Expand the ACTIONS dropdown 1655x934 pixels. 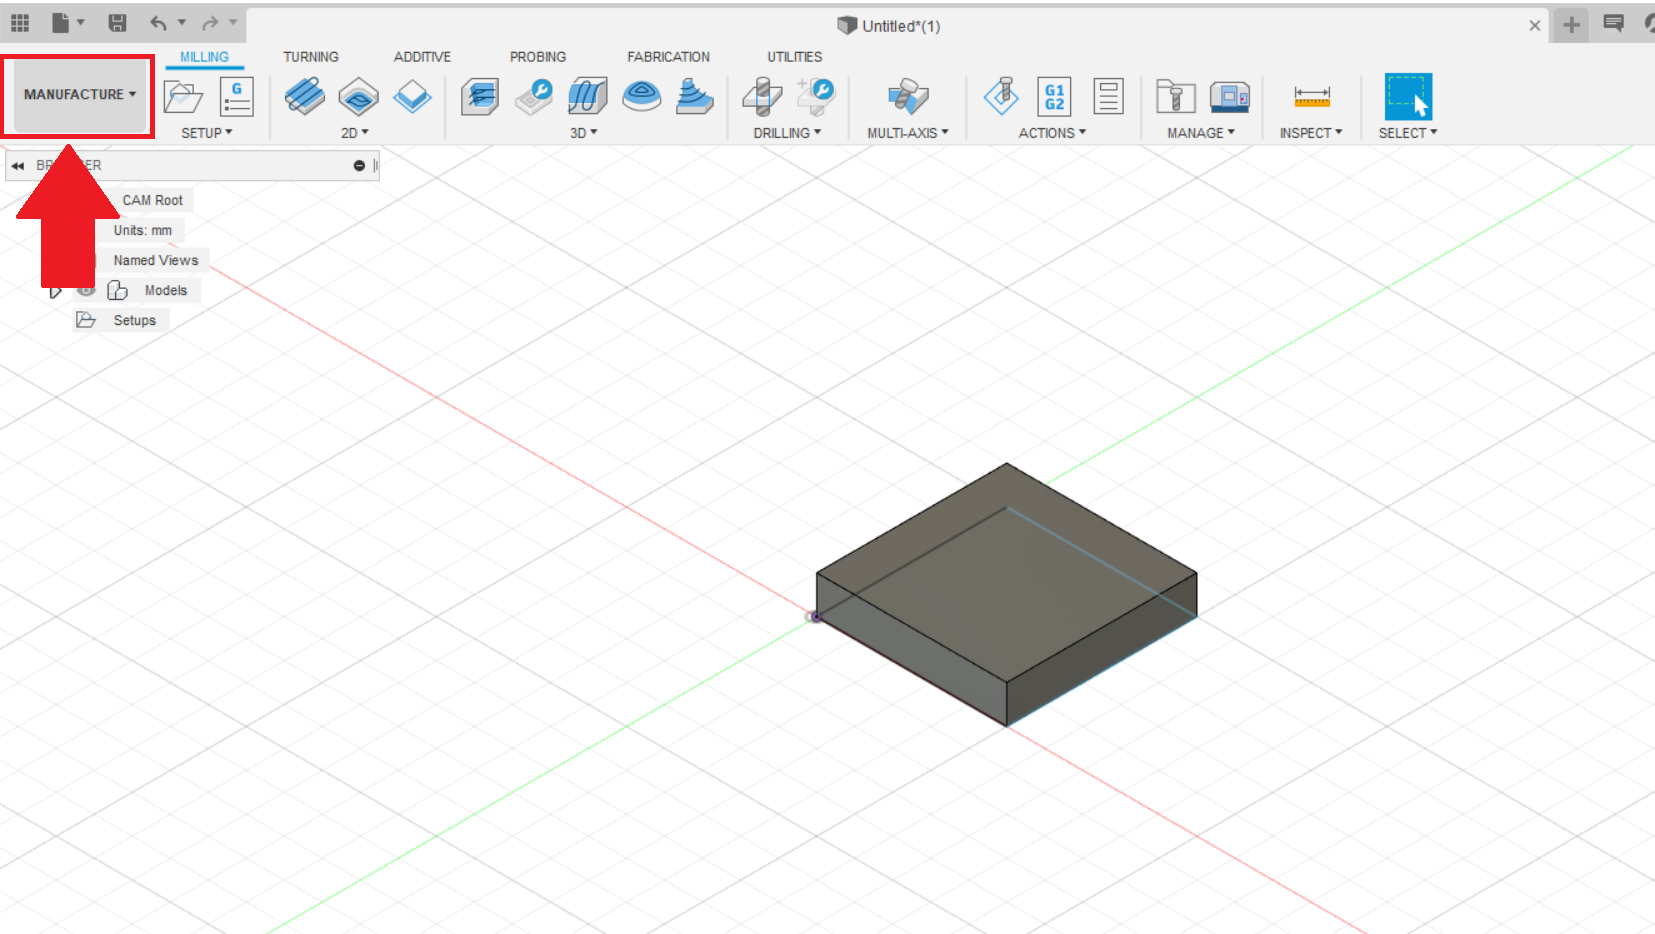1053,133
